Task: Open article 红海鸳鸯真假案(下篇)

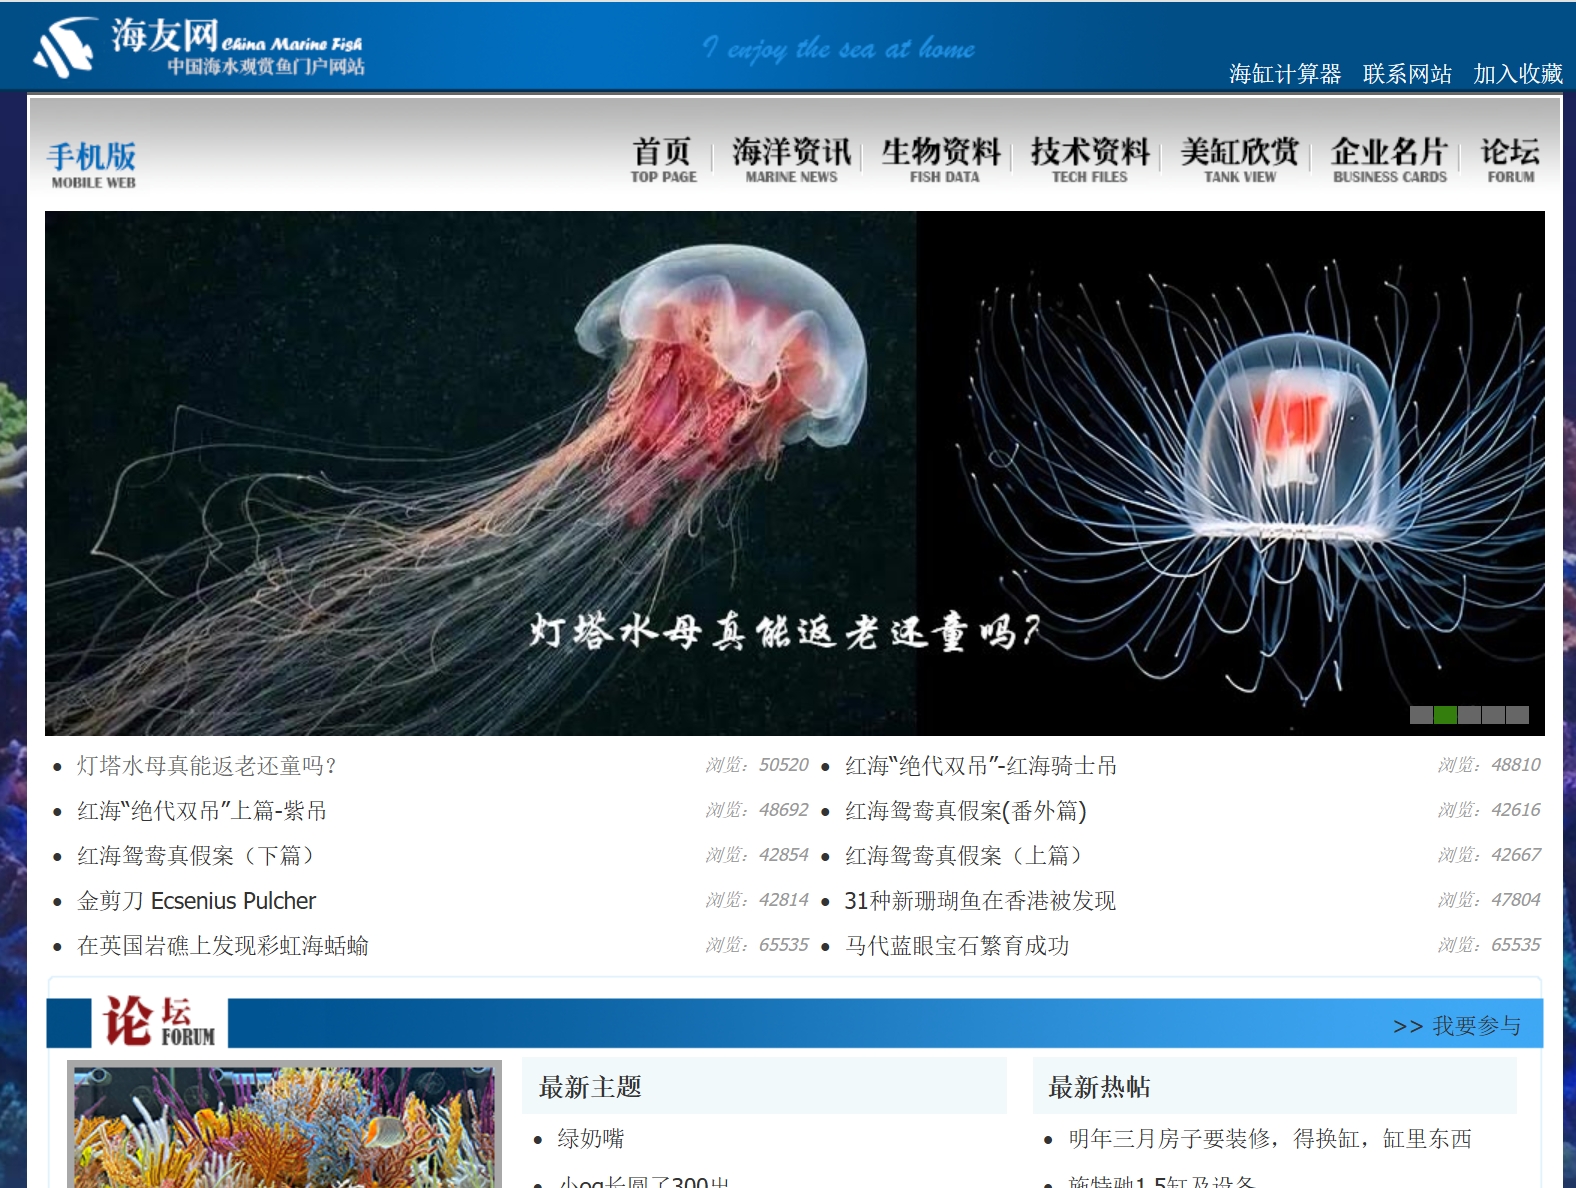Action: [201, 856]
